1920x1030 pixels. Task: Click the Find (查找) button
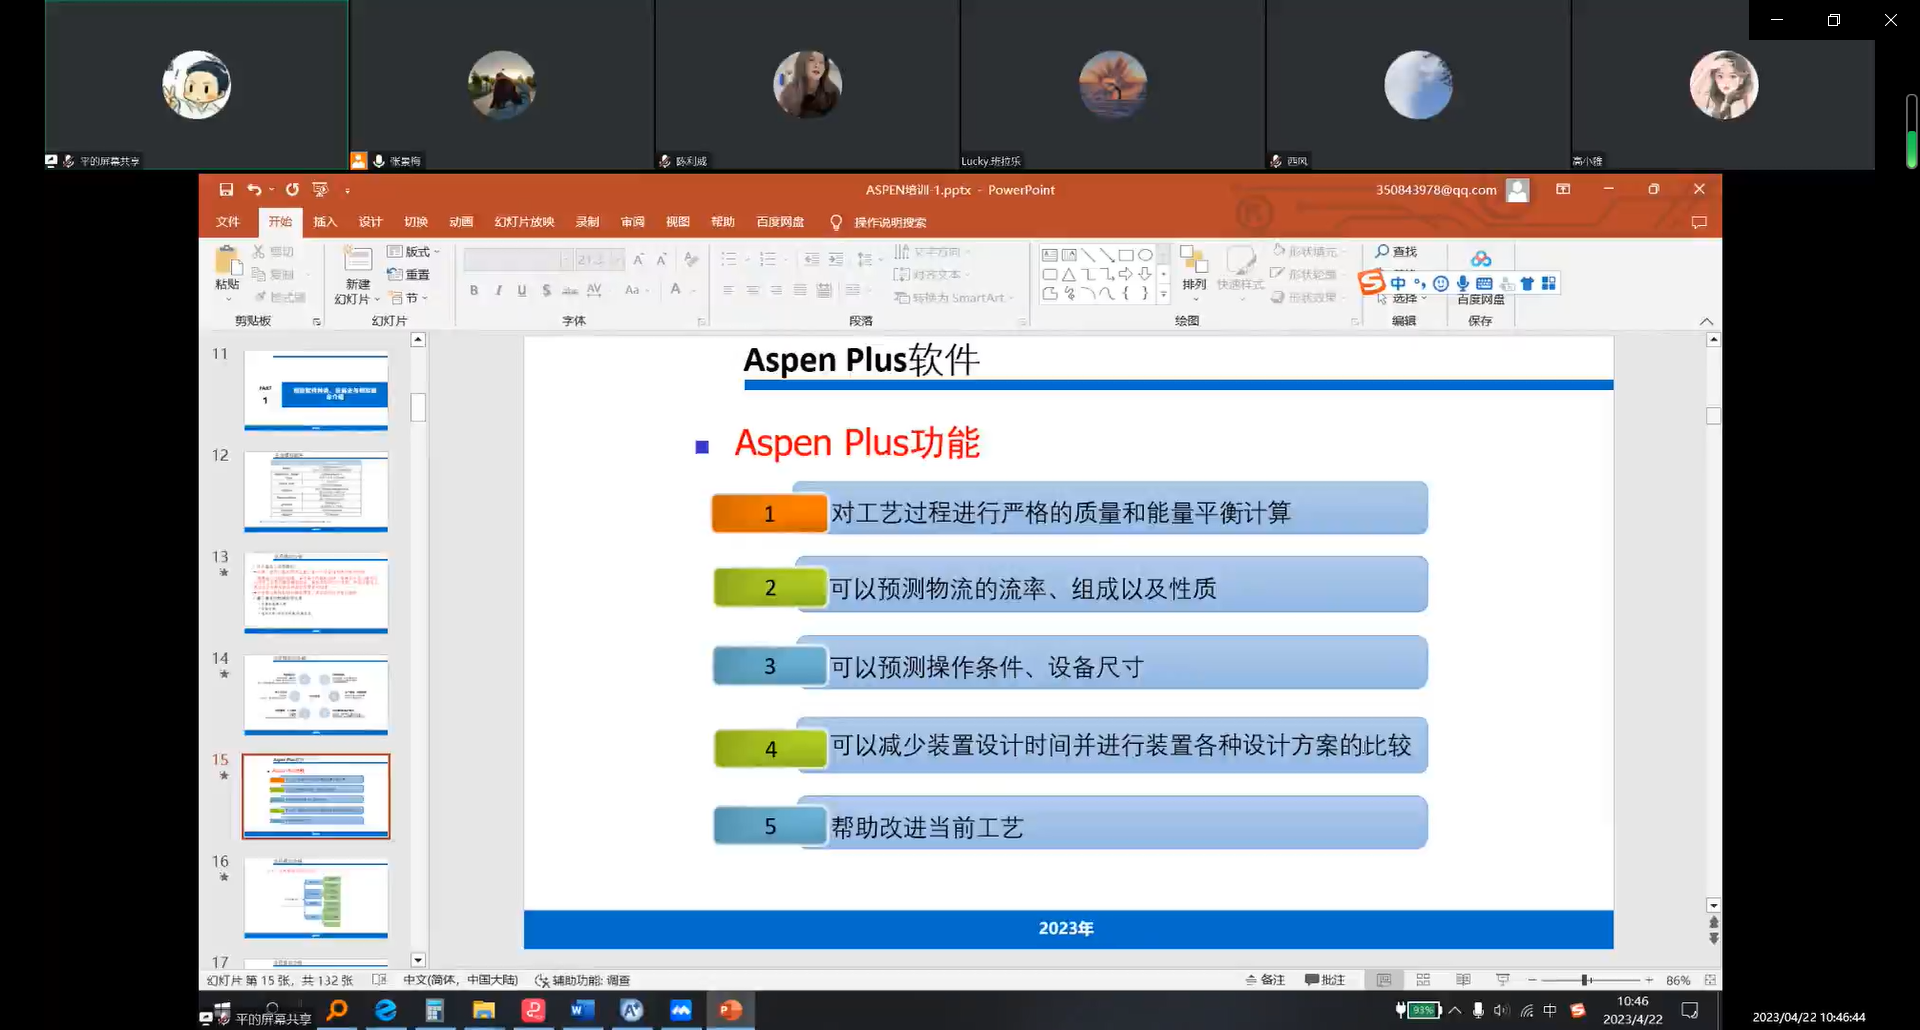point(1396,252)
